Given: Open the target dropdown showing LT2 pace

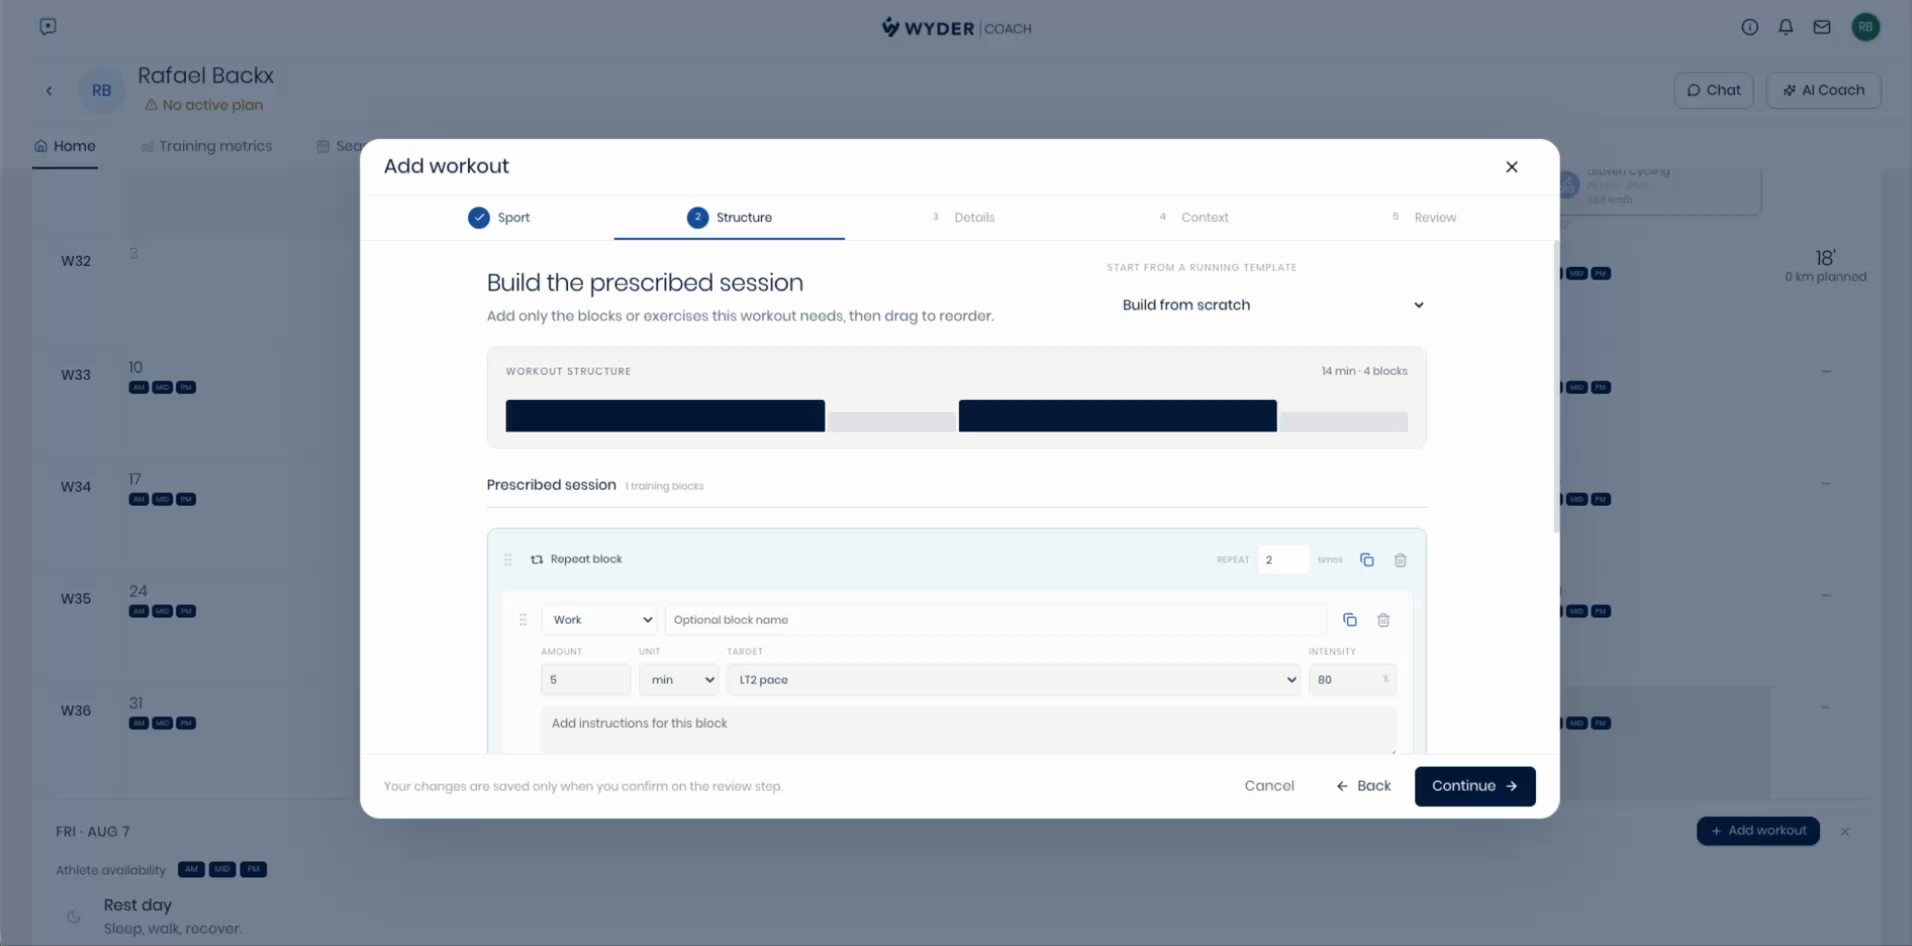Looking at the screenshot, I should click(x=1013, y=680).
